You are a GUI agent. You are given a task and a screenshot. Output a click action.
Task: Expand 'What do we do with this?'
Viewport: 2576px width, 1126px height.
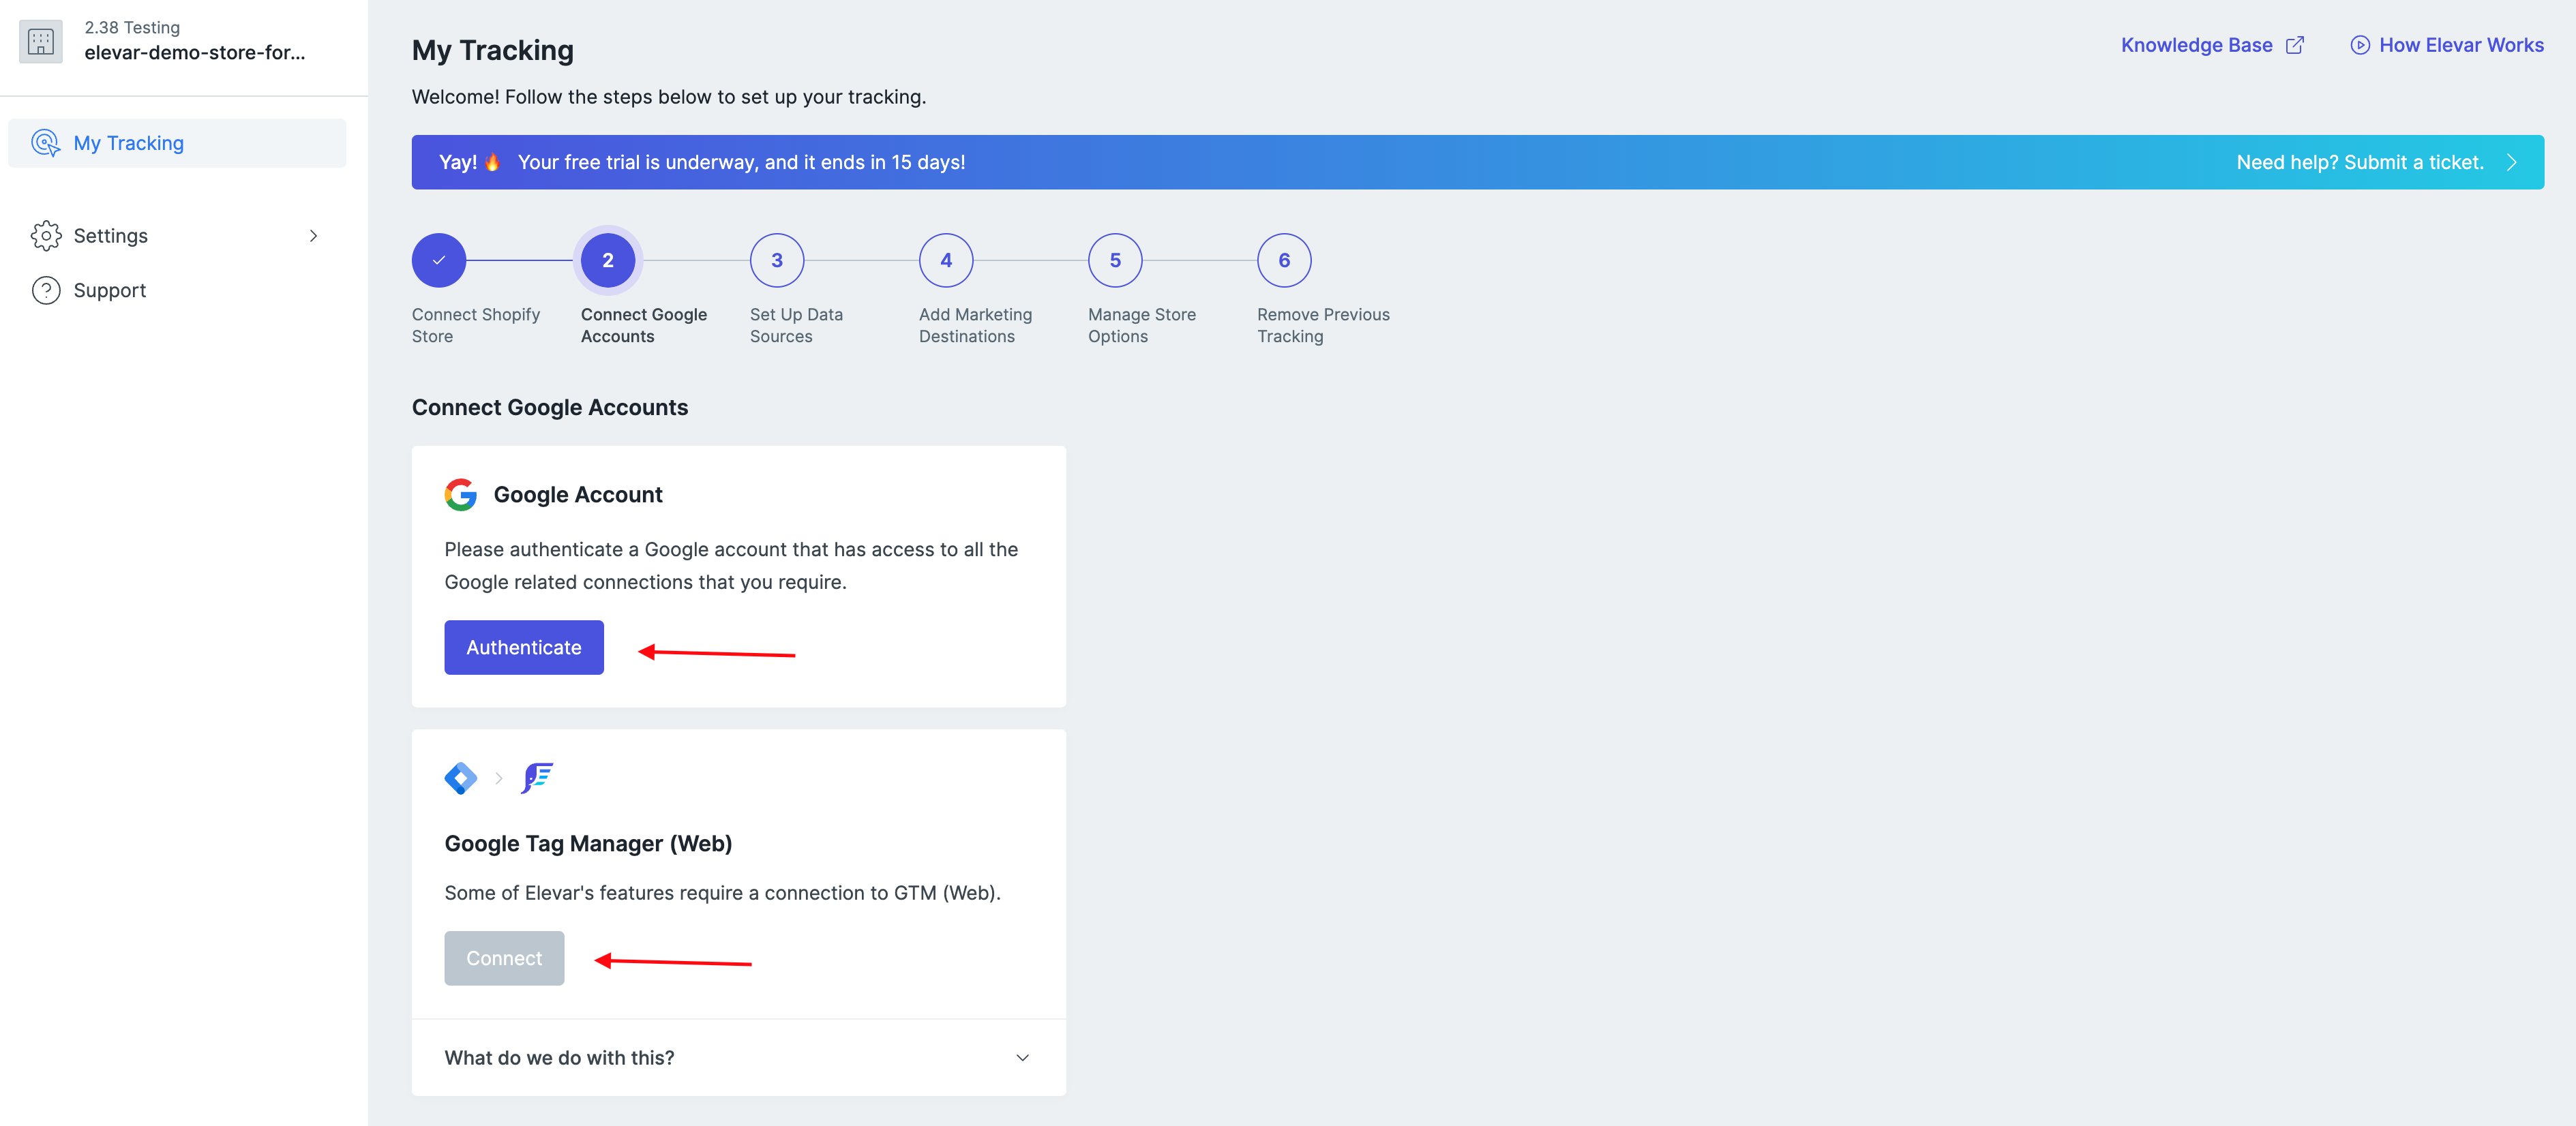1022,1057
